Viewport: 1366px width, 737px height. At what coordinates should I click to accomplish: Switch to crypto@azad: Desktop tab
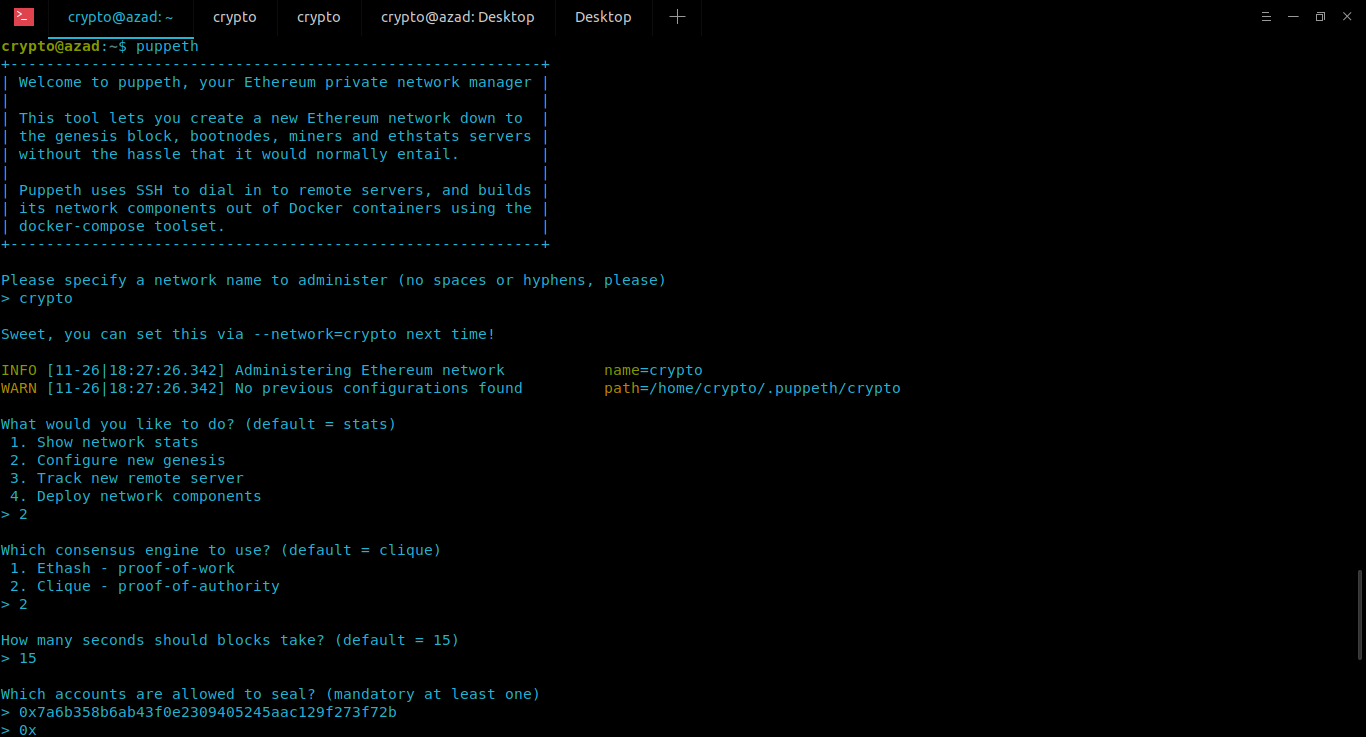point(458,17)
